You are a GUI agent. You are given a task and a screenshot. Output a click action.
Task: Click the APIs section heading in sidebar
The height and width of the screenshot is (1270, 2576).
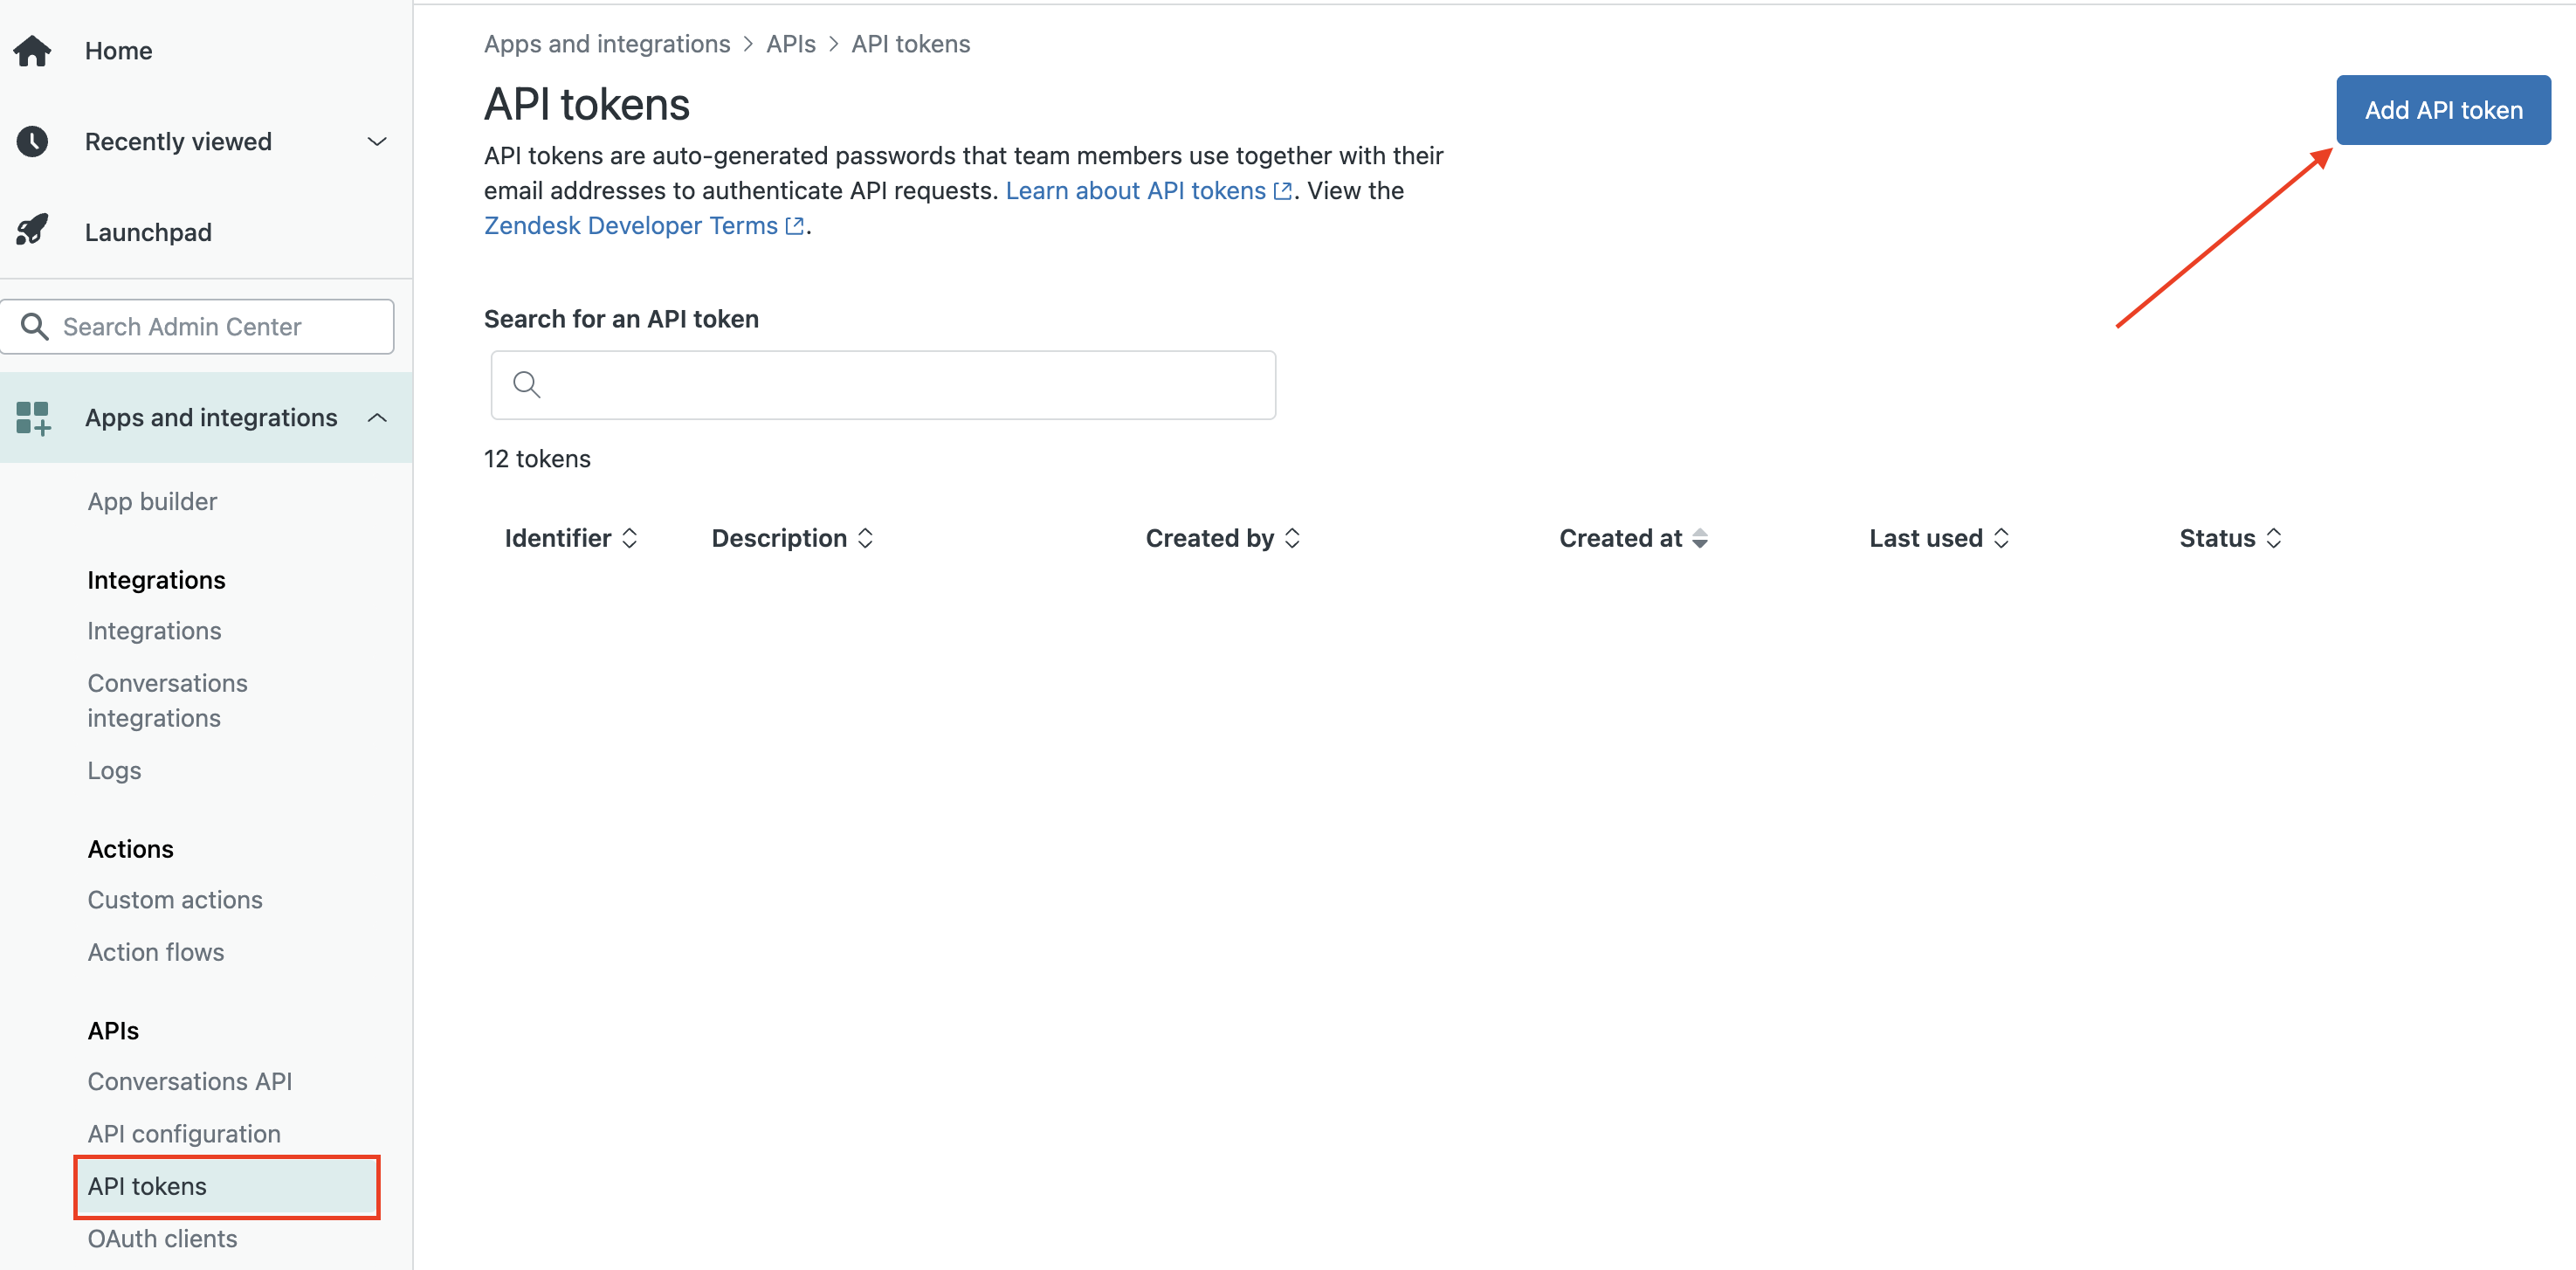(x=113, y=1030)
